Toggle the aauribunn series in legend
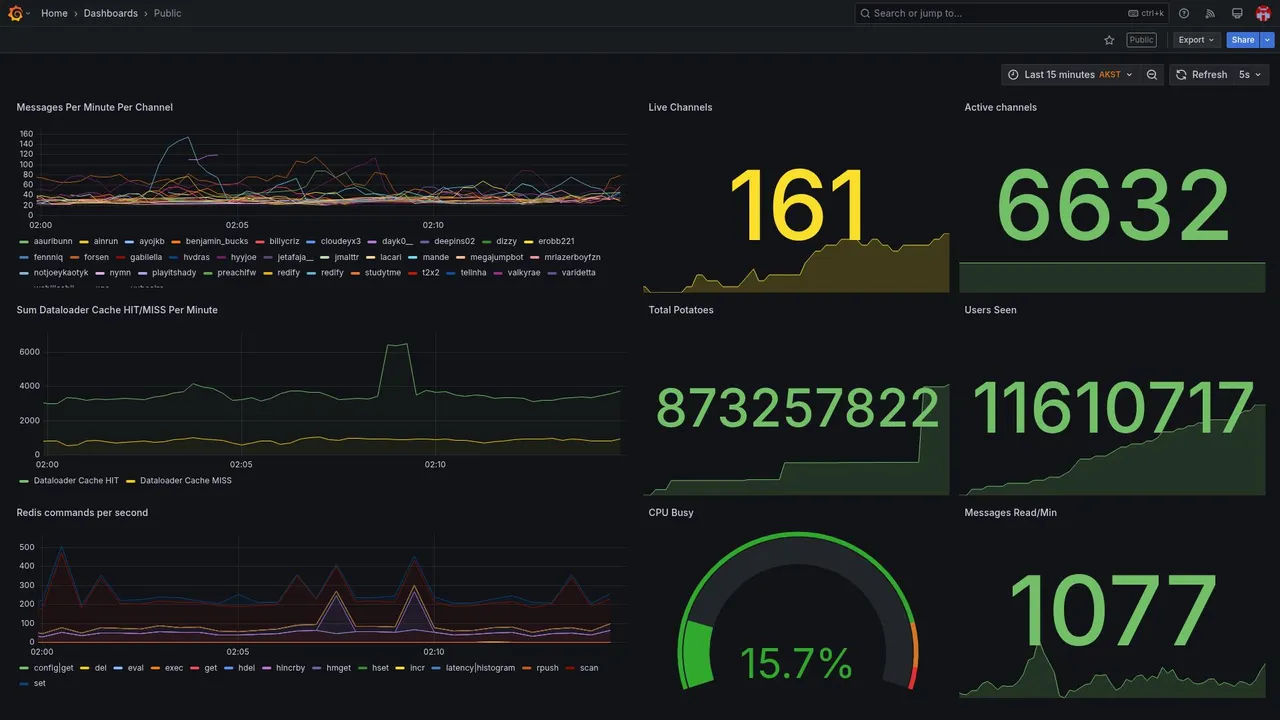 click(53, 241)
